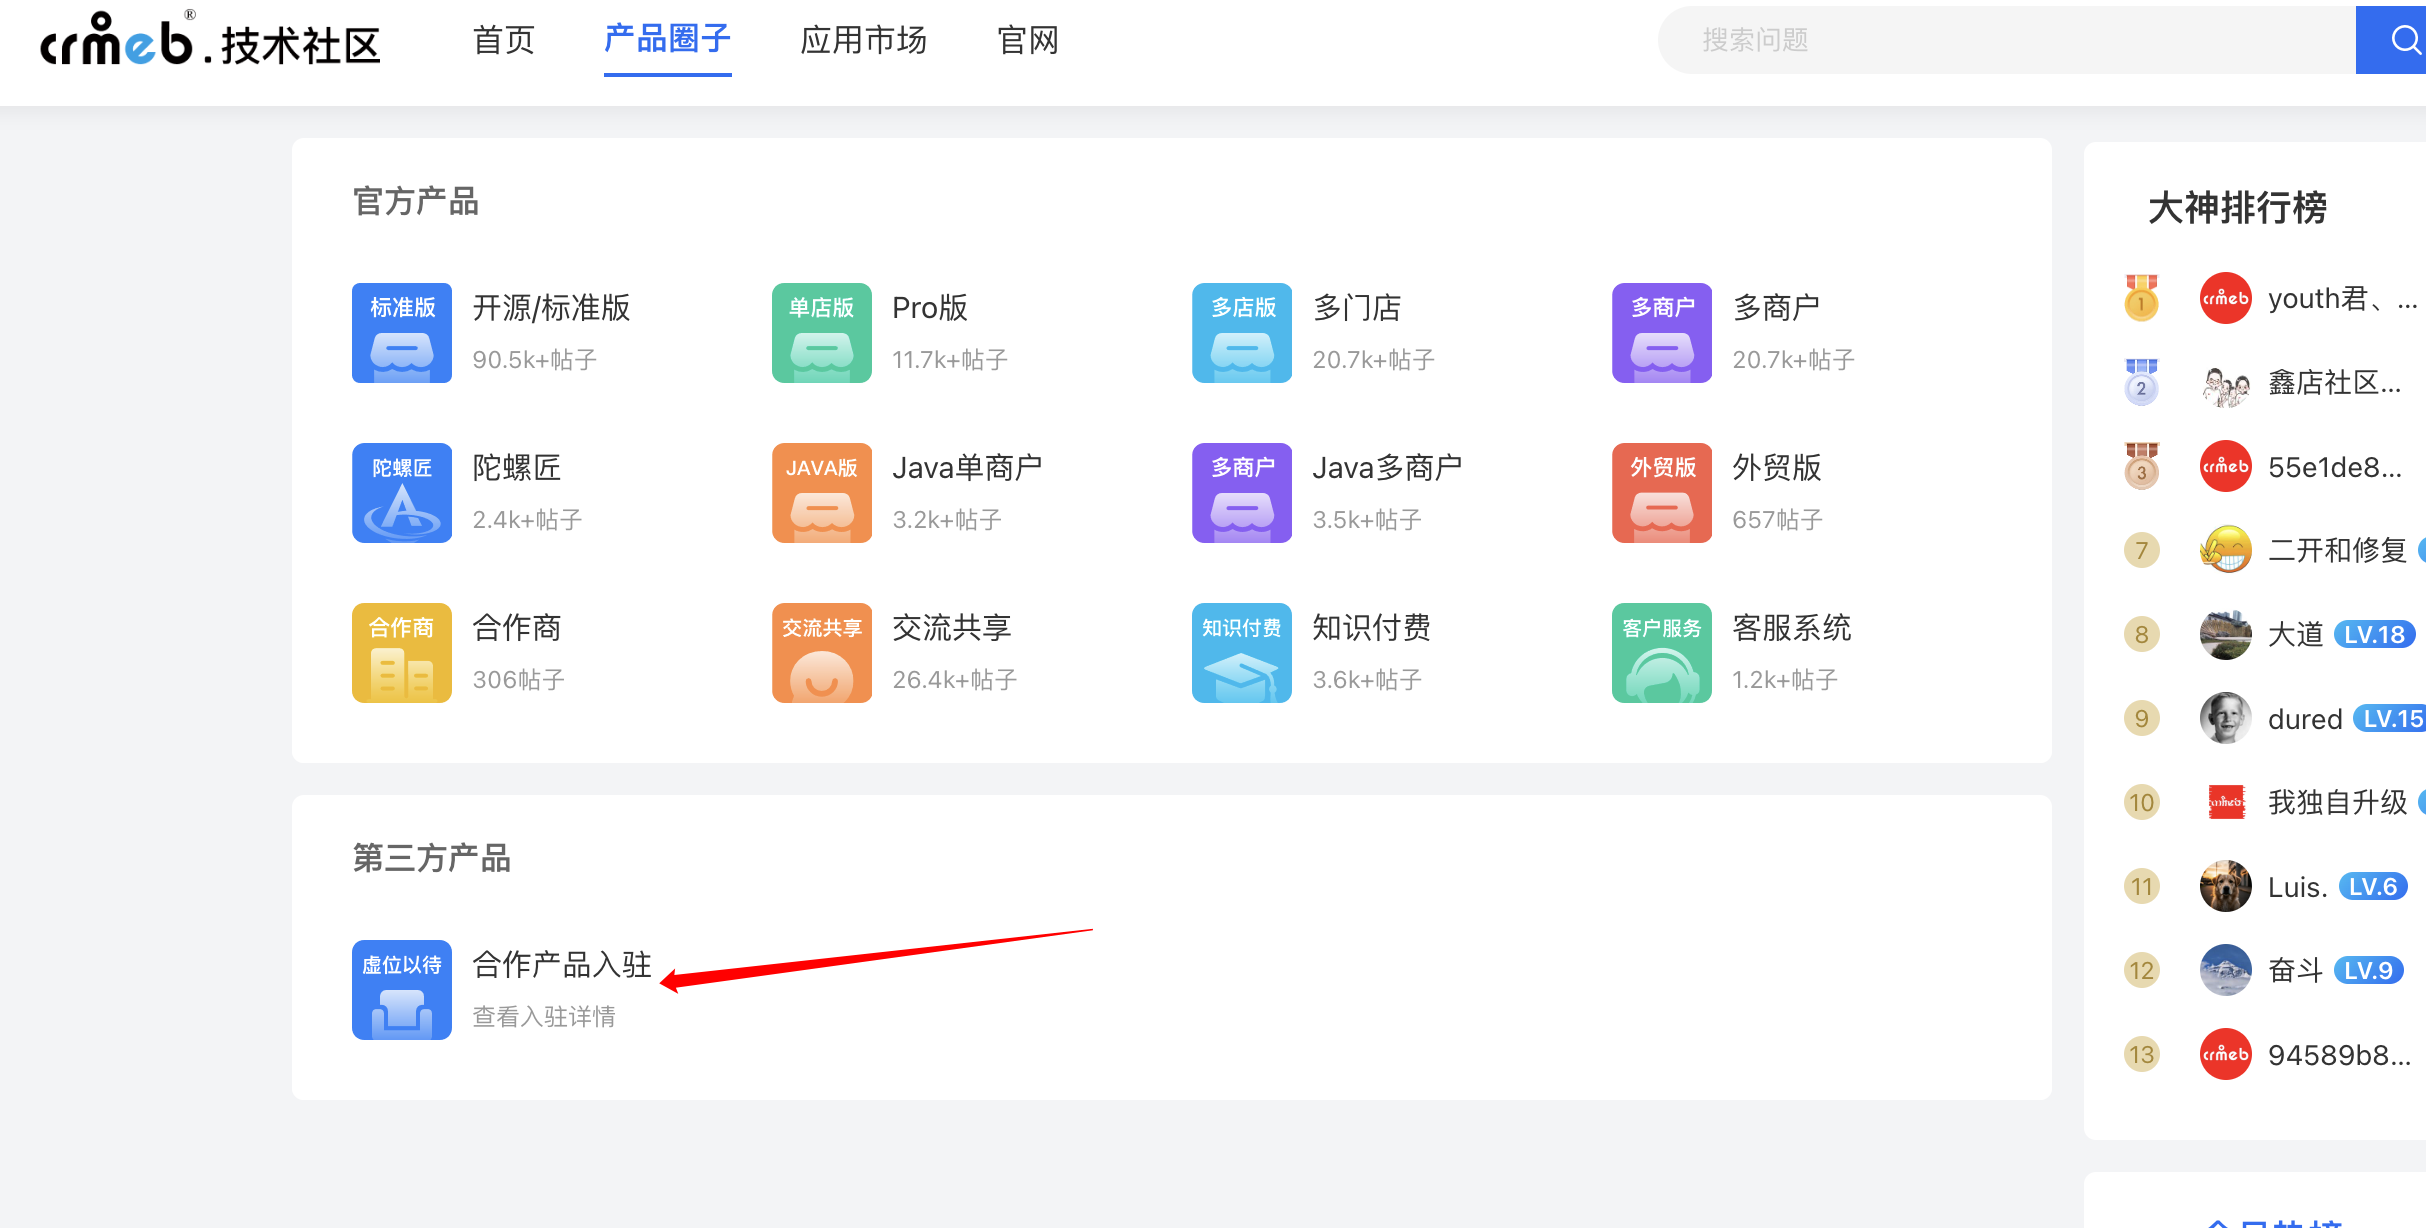This screenshot has width=2426, height=1228.
Task: Open the 多店版 light-blue store icon
Action: coord(1242,333)
